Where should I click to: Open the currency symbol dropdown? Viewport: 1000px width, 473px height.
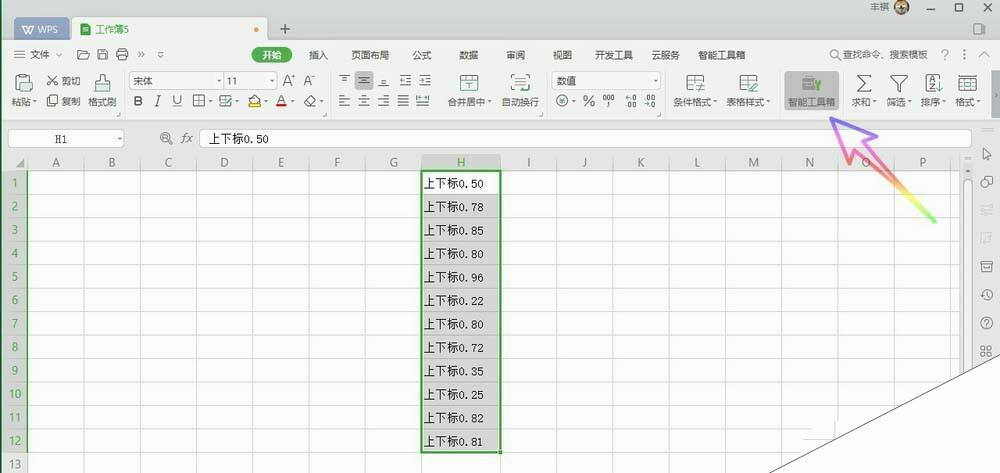(x=573, y=101)
